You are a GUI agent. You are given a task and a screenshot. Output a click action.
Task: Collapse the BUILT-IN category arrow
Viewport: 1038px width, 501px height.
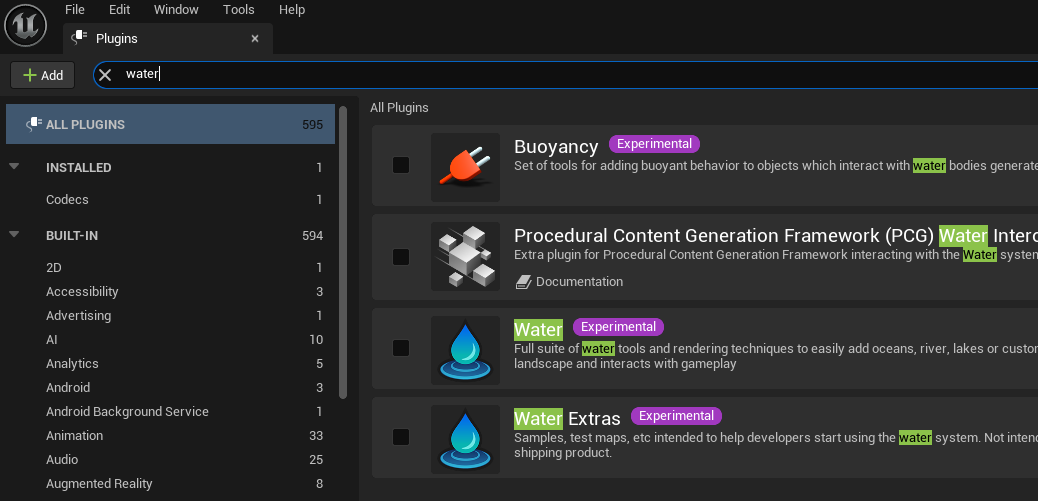click(15, 234)
